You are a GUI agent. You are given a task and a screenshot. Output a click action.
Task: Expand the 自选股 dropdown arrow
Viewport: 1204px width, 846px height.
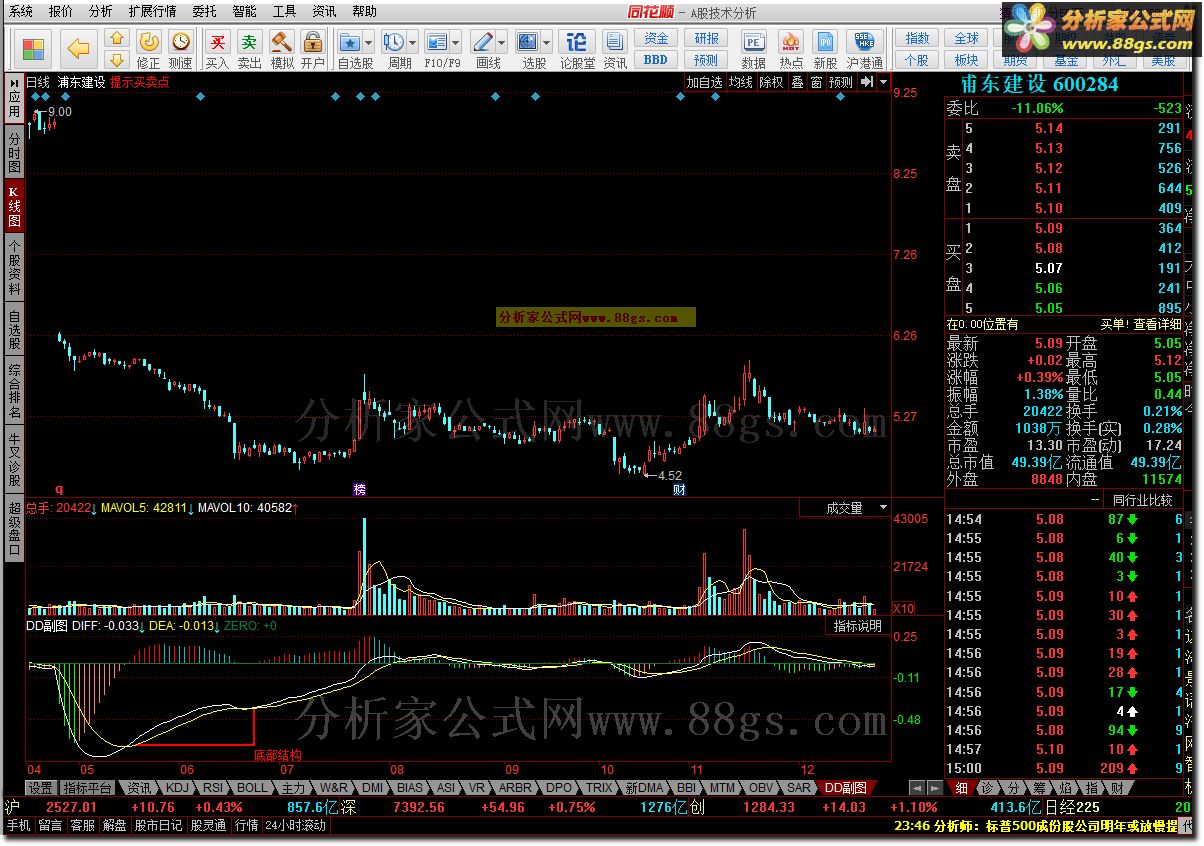(369, 43)
